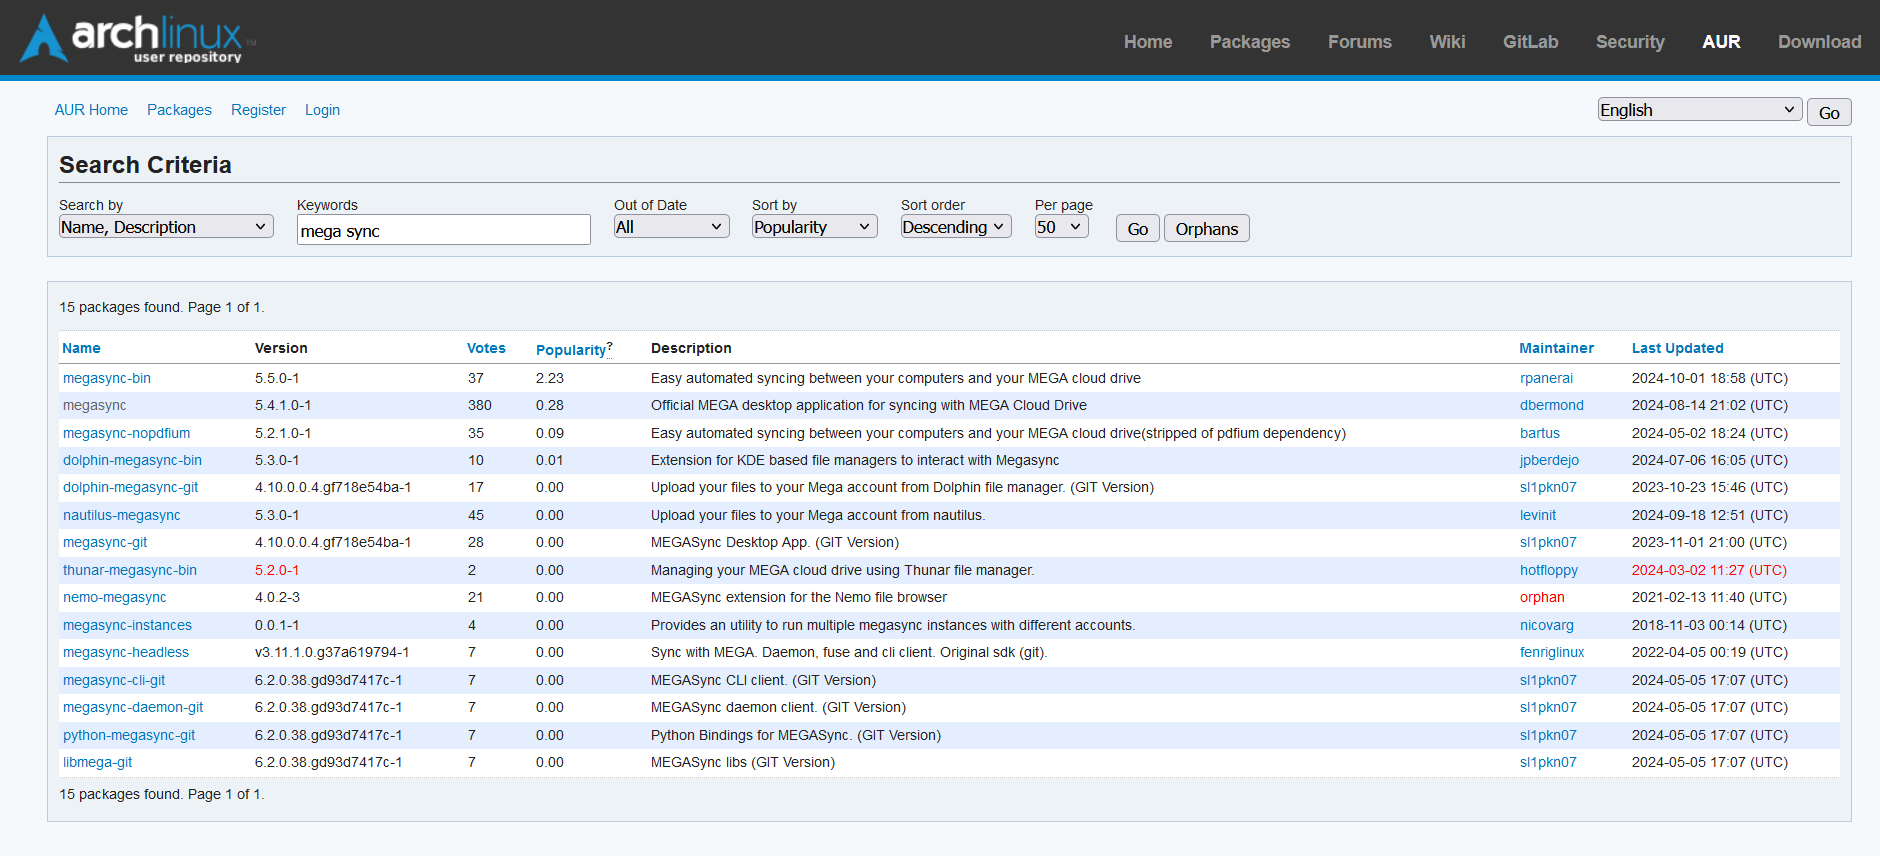Select the English language dropdown
This screenshot has width=1880, height=856.
click(1698, 110)
